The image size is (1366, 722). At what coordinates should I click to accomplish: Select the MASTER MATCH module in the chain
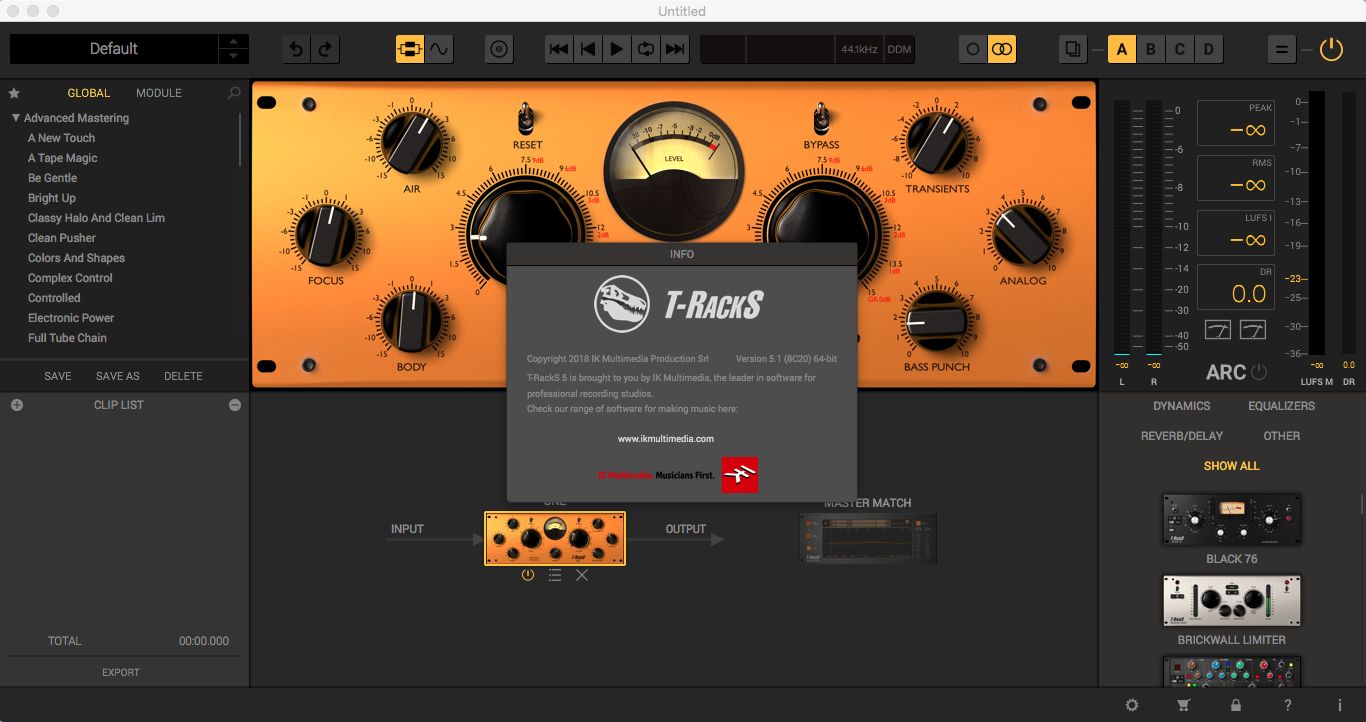[868, 538]
